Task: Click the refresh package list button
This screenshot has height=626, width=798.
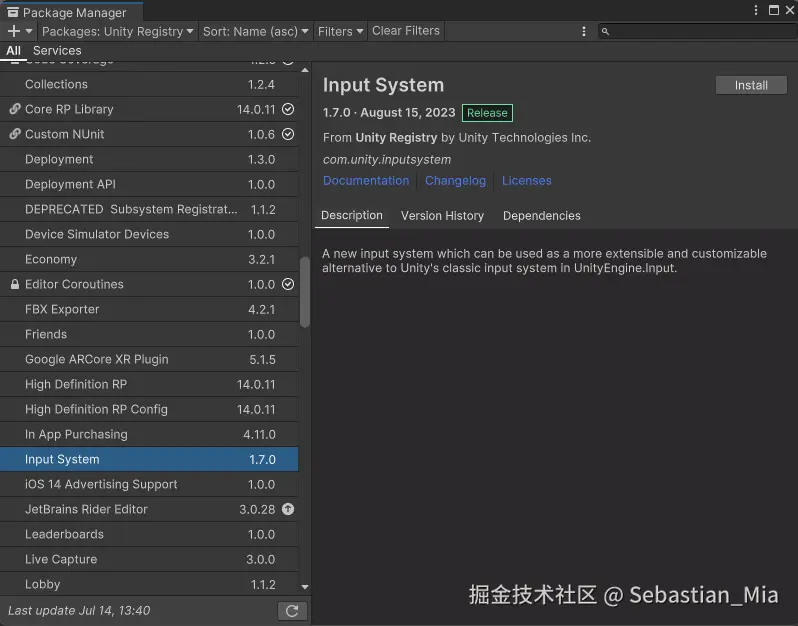Action: pos(292,611)
